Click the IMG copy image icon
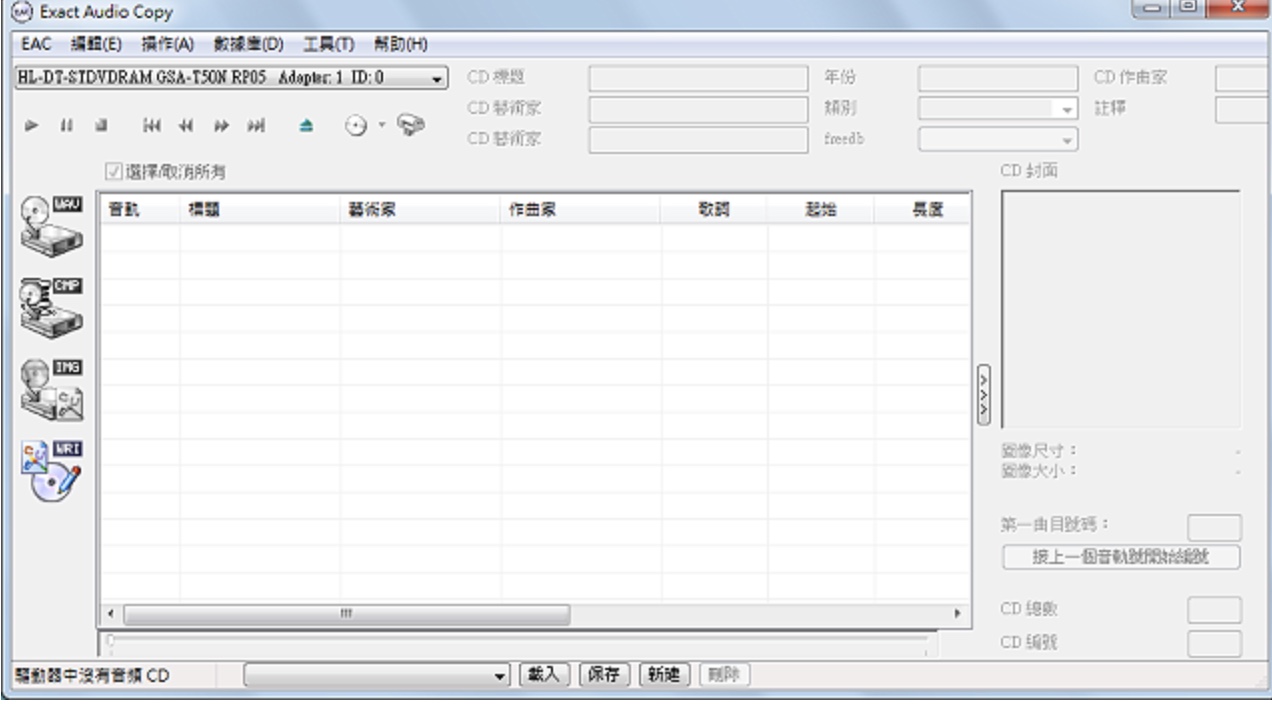The width and height of the screenshot is (1272, 704). click(x=52, y=392)
